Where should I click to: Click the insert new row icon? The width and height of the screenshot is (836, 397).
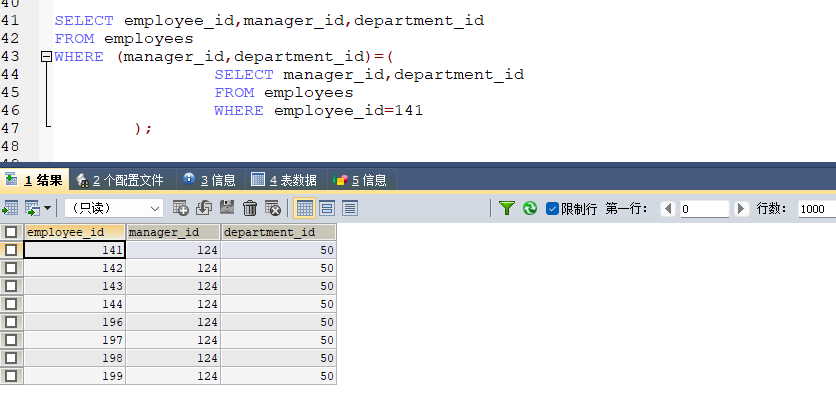181,208
